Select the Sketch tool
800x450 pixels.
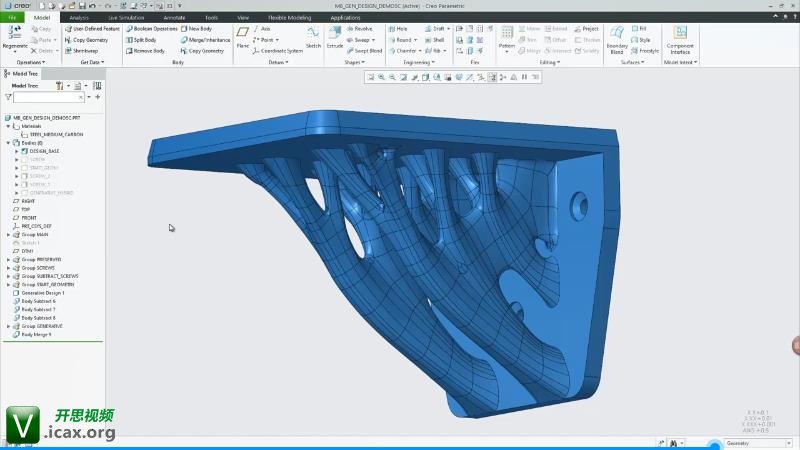[x=313, y=36]
